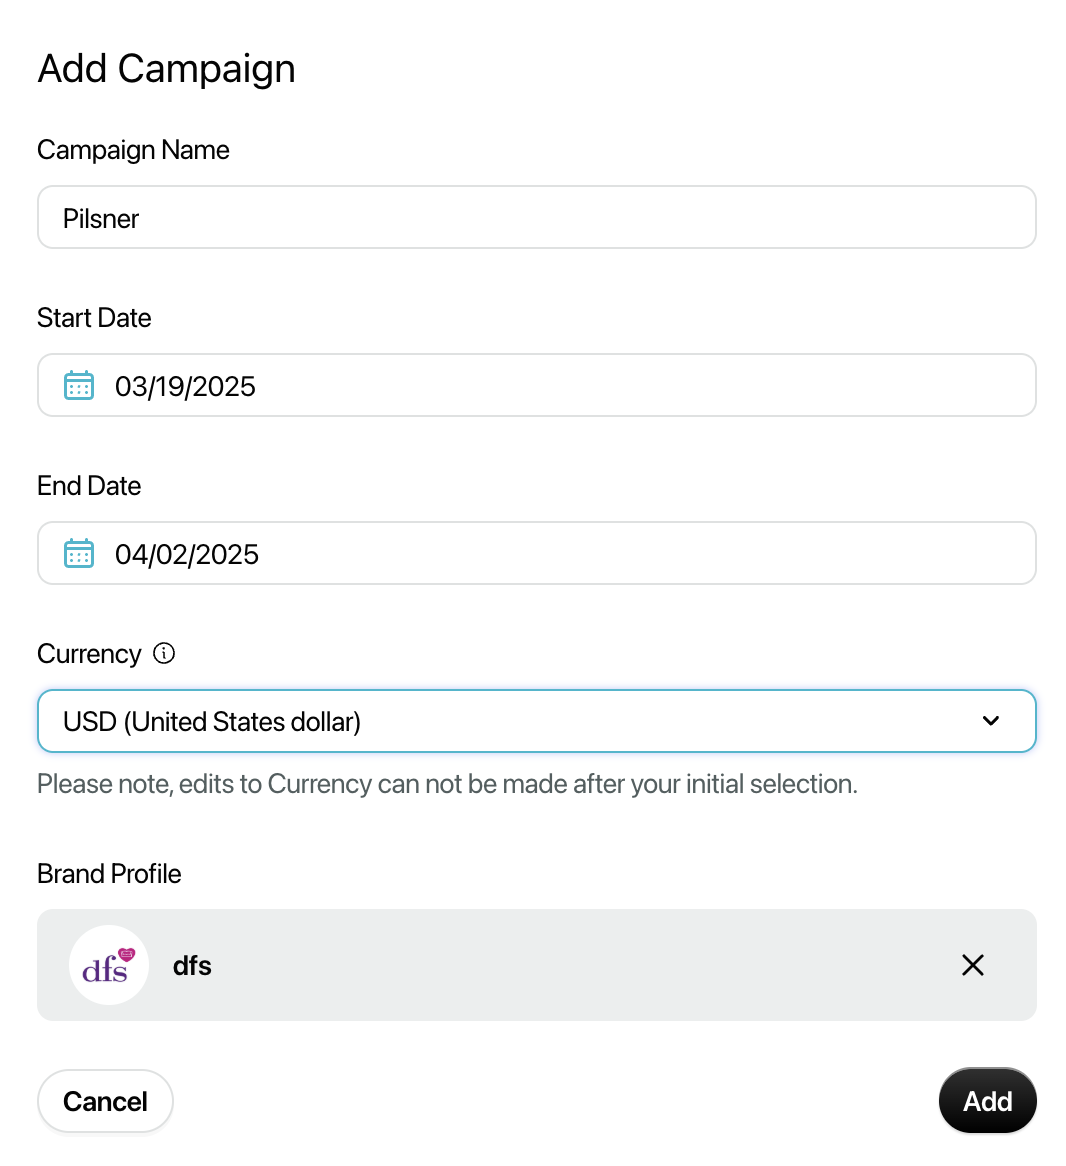The width and height of the screenshot is (1066, 1166).
Task: Click the Add Campaign heading
Action: [x=167, y=69]
